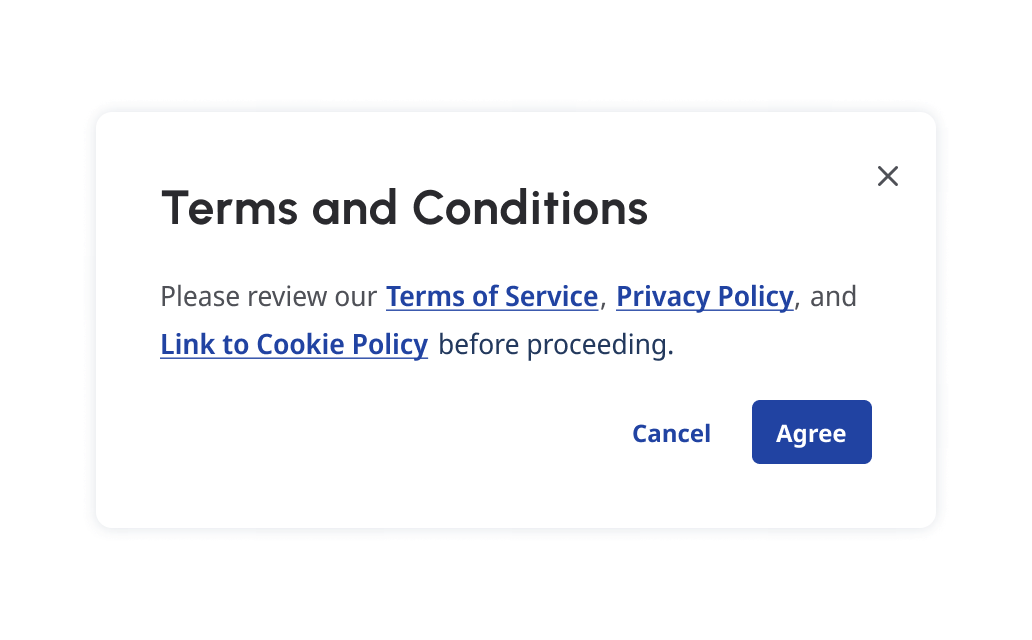Dismiss the dialog with the X icon
1032x640 pixels.
pos(888,177)
